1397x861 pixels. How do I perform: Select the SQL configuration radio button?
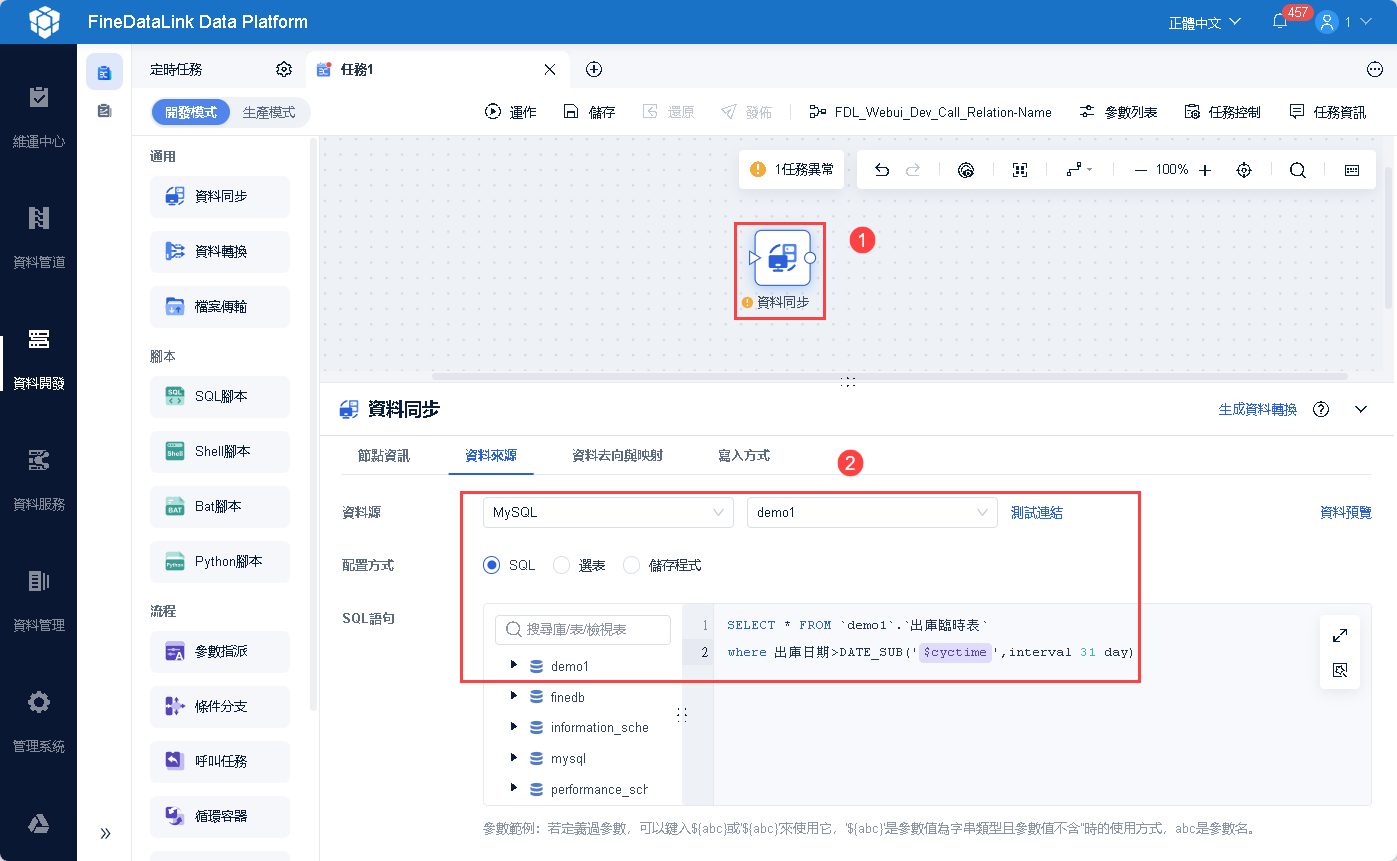(491, 565)
